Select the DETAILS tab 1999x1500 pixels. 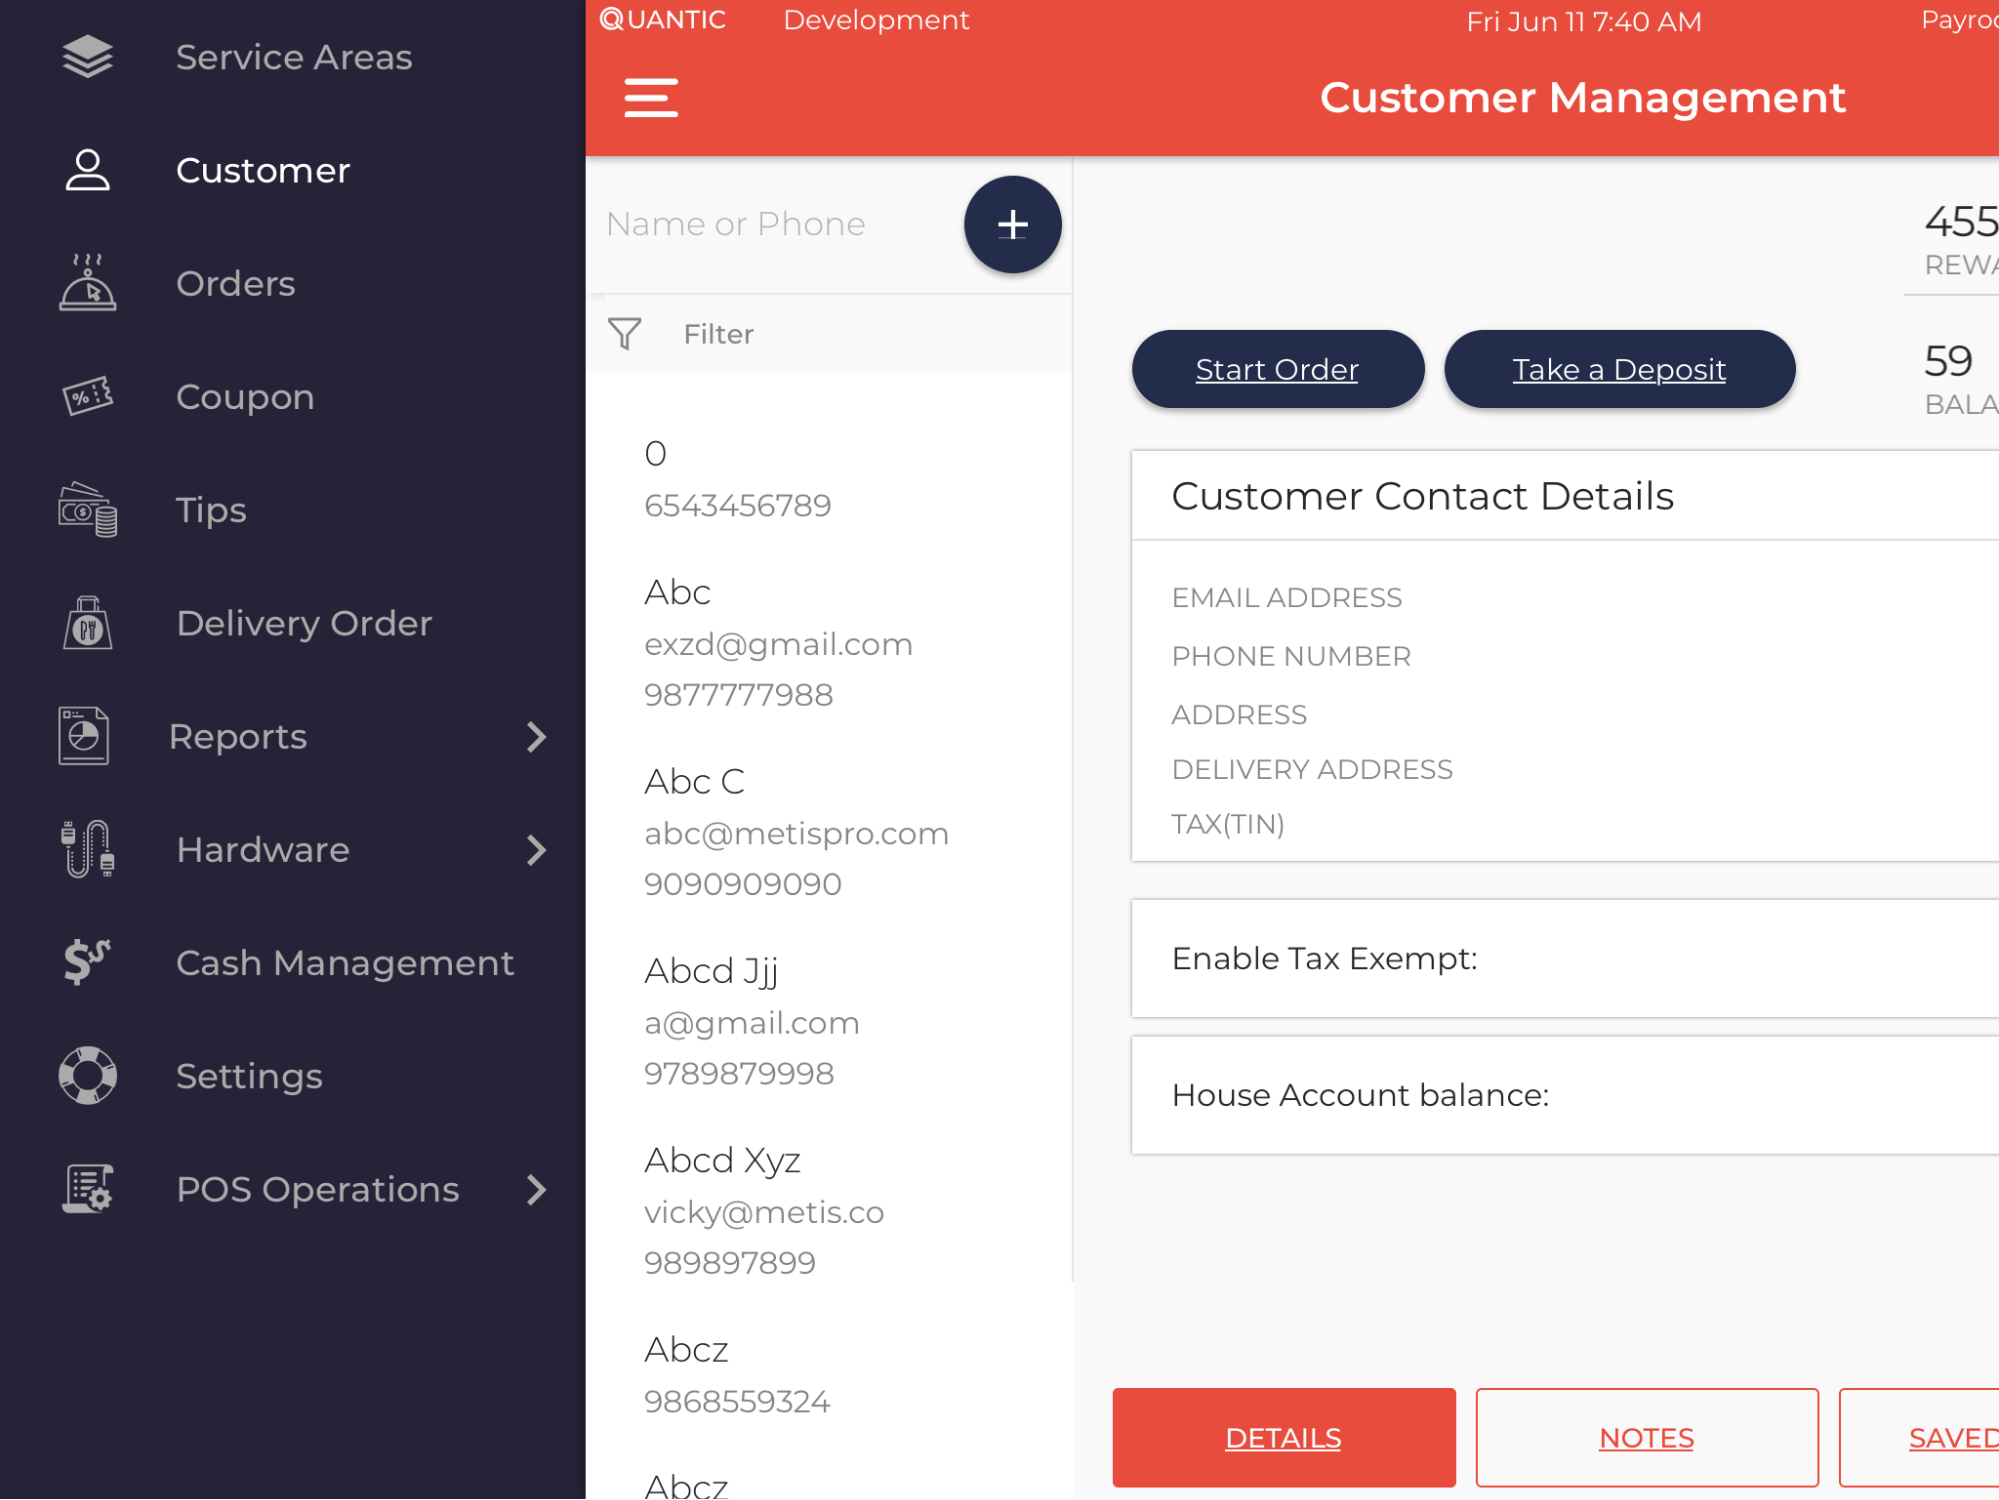(x=1283, y=1437)
